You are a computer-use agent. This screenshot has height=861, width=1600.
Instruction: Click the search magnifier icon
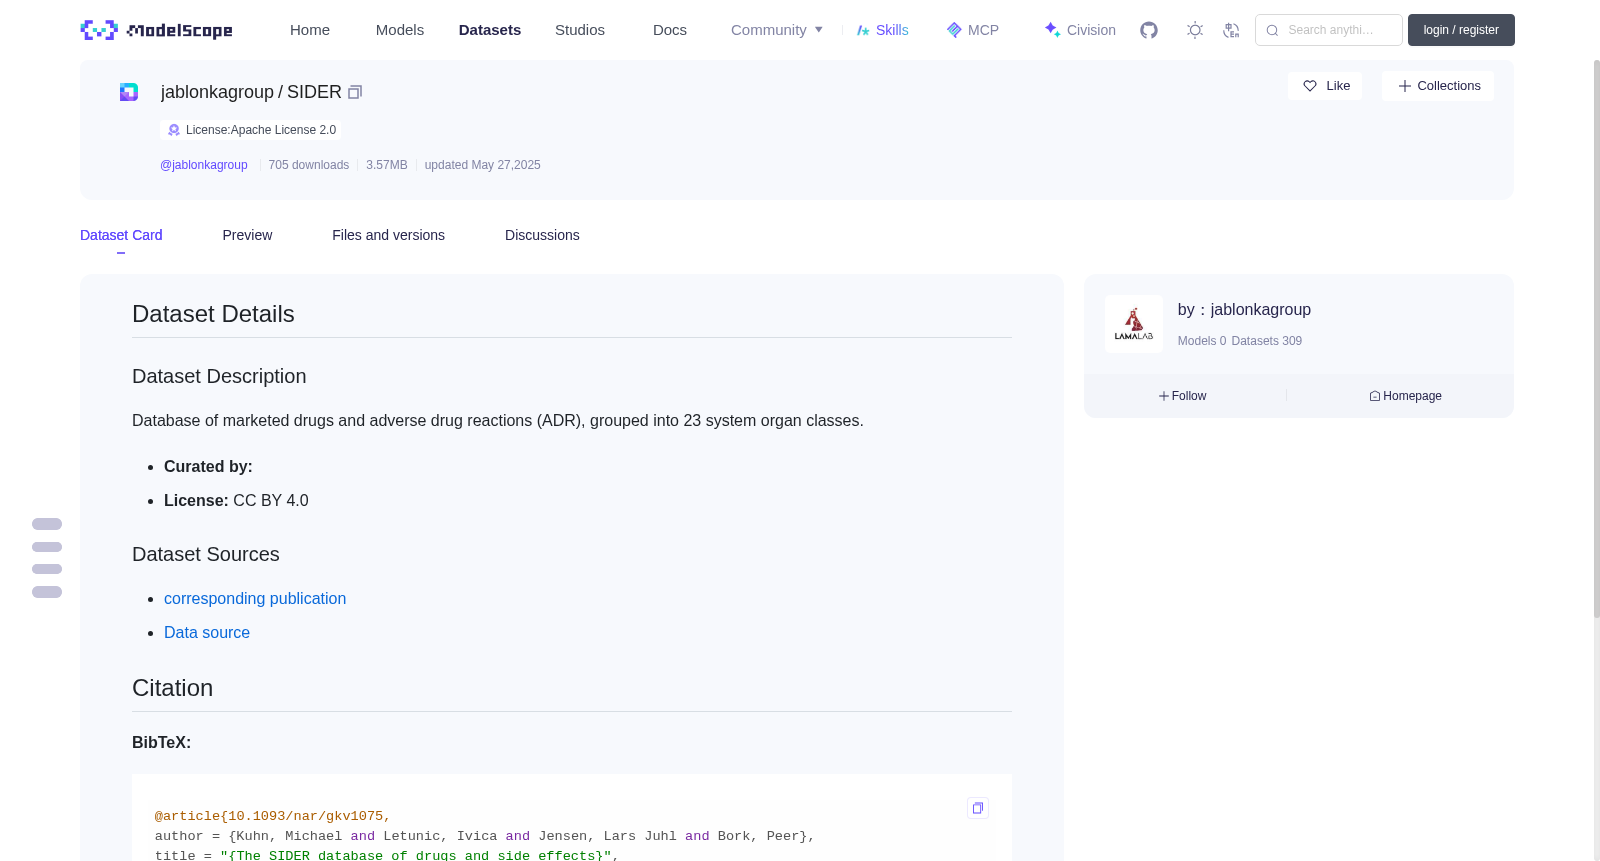click(x=1272, y=30)
